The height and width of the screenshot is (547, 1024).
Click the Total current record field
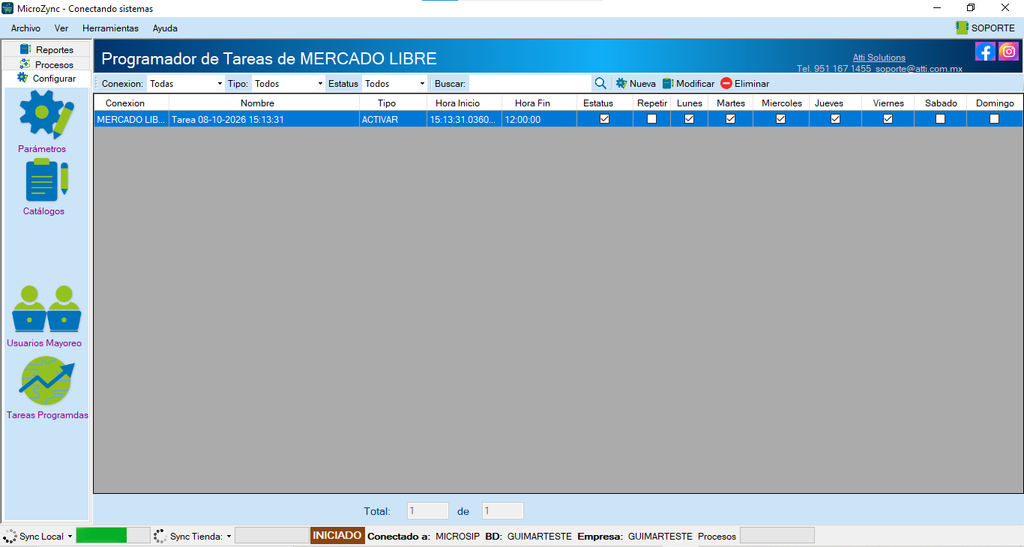tap(428, 511)
